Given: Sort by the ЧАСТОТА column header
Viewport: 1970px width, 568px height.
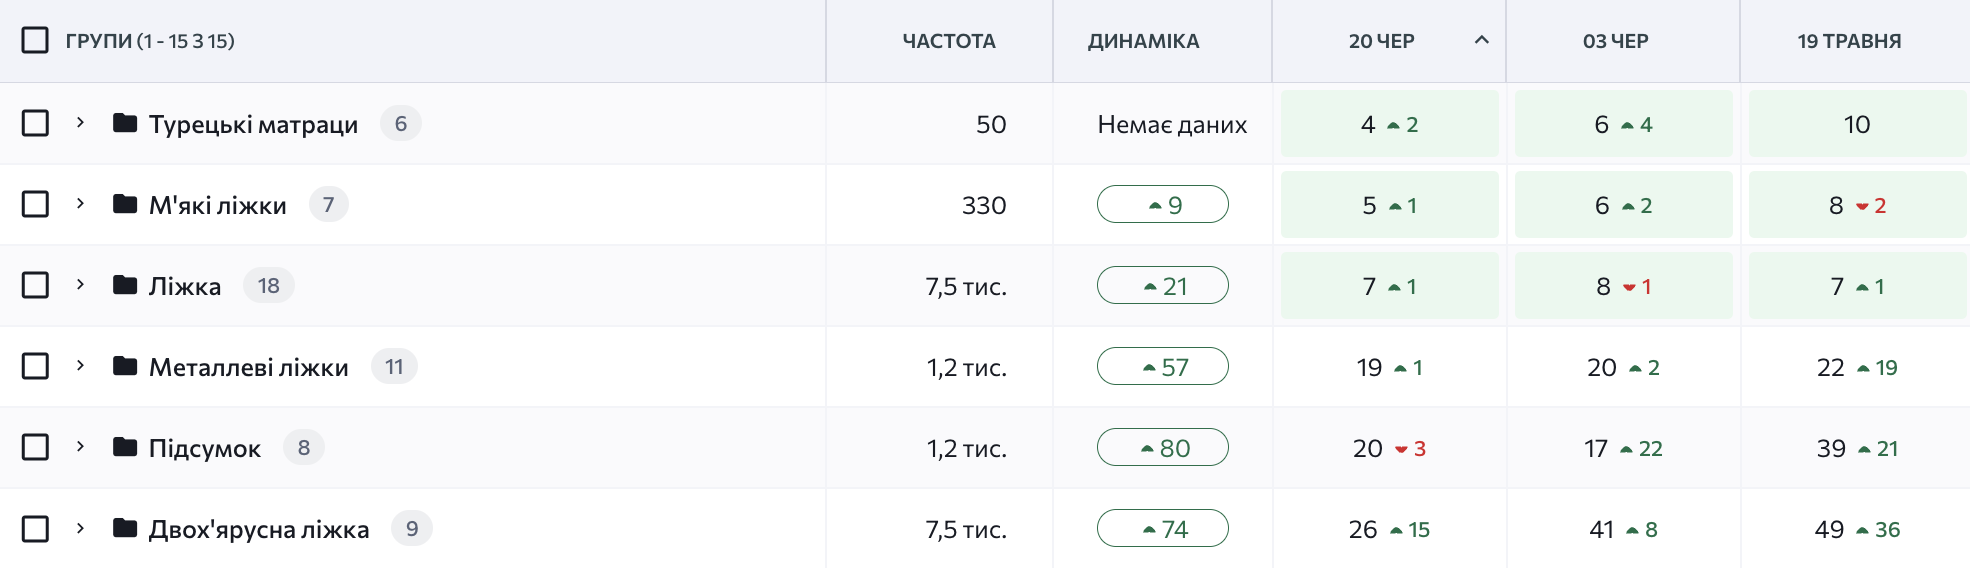Looking at the screenshot, I should click(x=949, y=41).
